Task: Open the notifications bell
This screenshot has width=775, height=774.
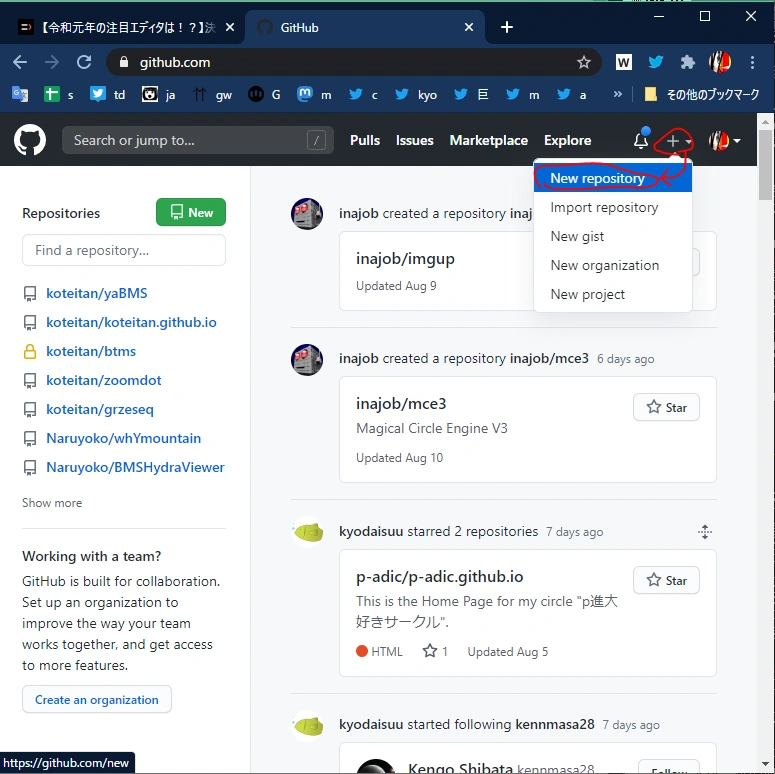Action: tap(641, 140)
